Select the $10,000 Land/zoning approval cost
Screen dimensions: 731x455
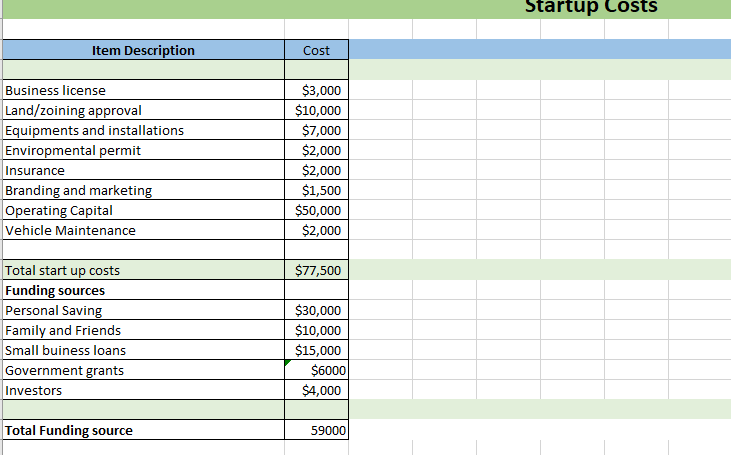318,110
